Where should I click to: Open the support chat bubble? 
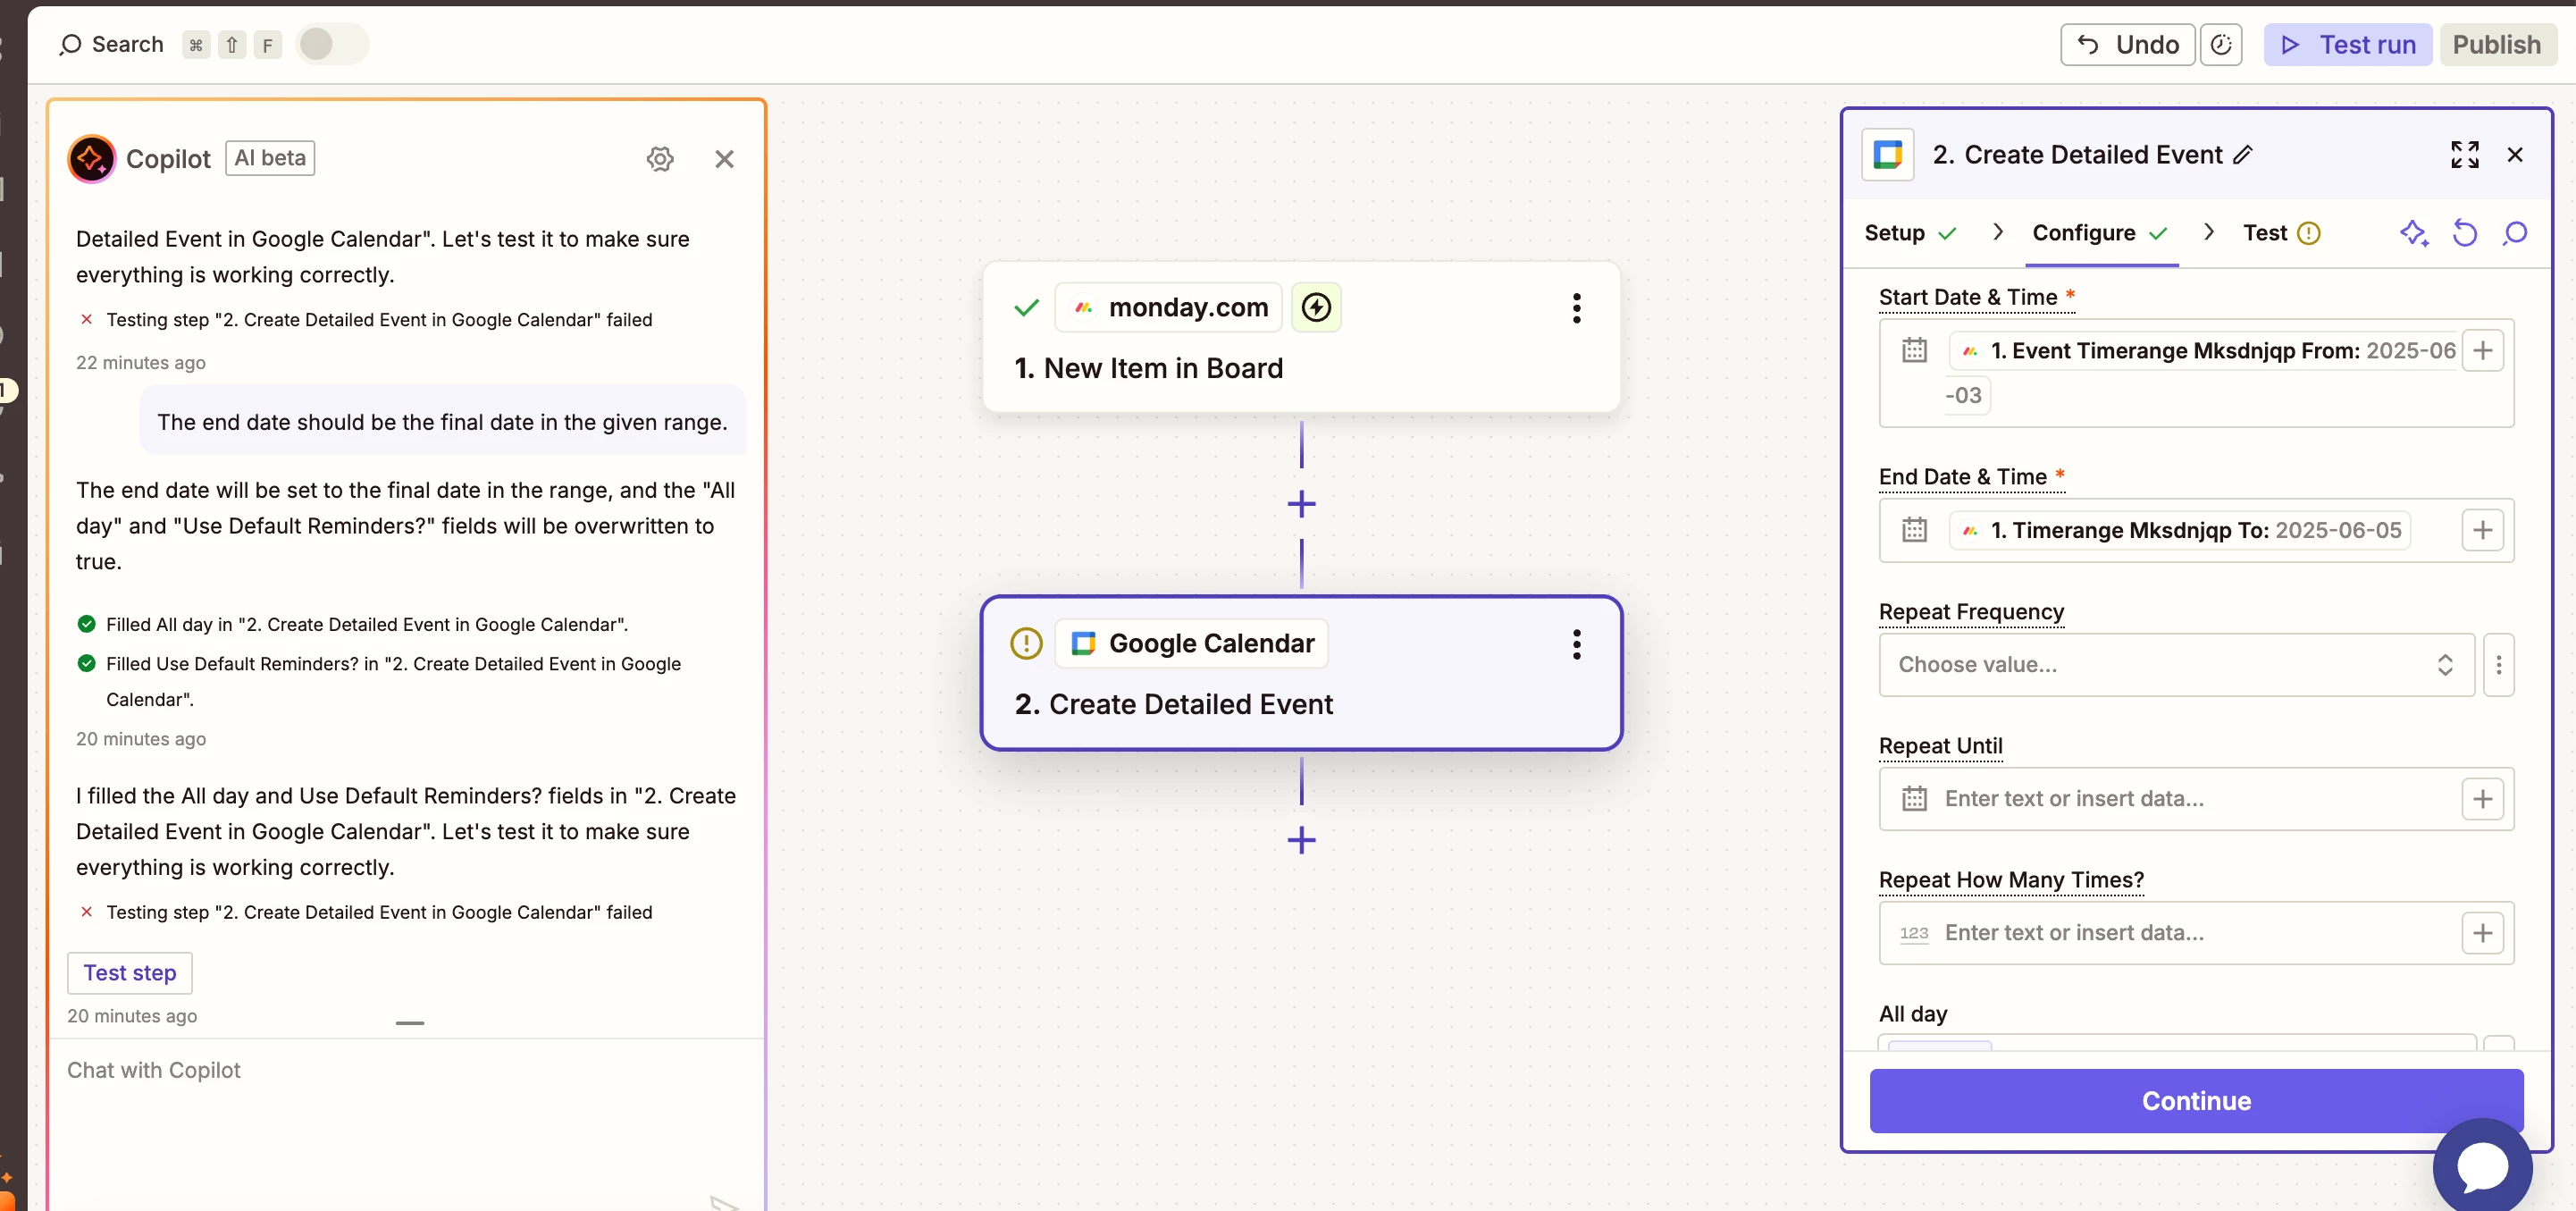(2482, 1166)
